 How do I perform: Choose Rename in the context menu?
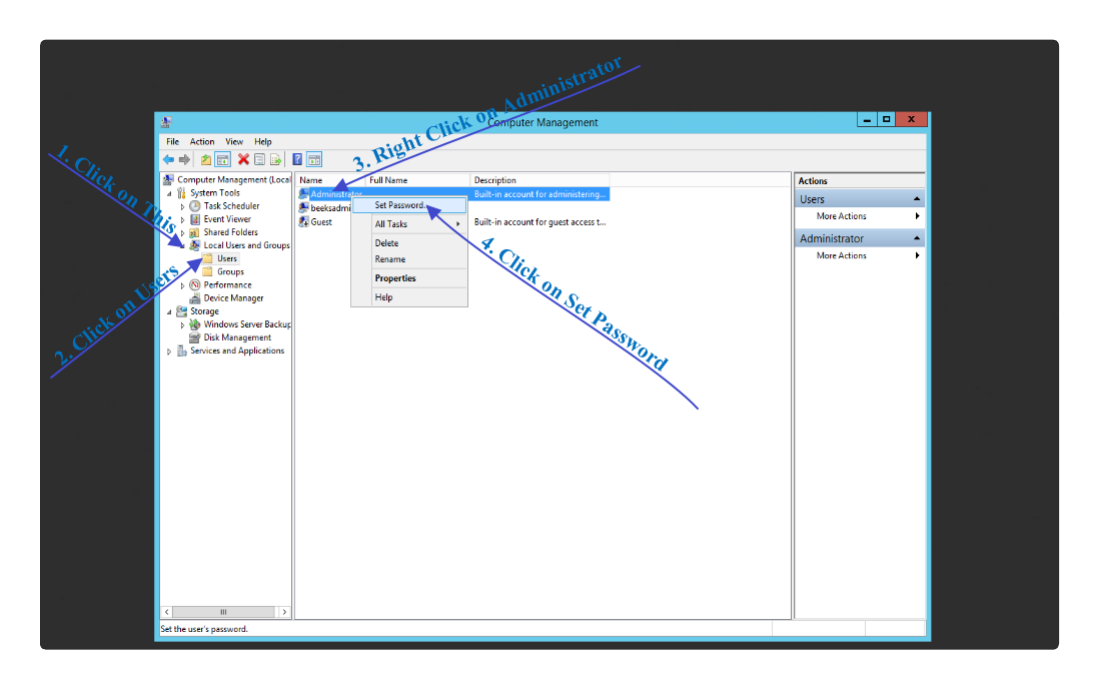(409, 259)
